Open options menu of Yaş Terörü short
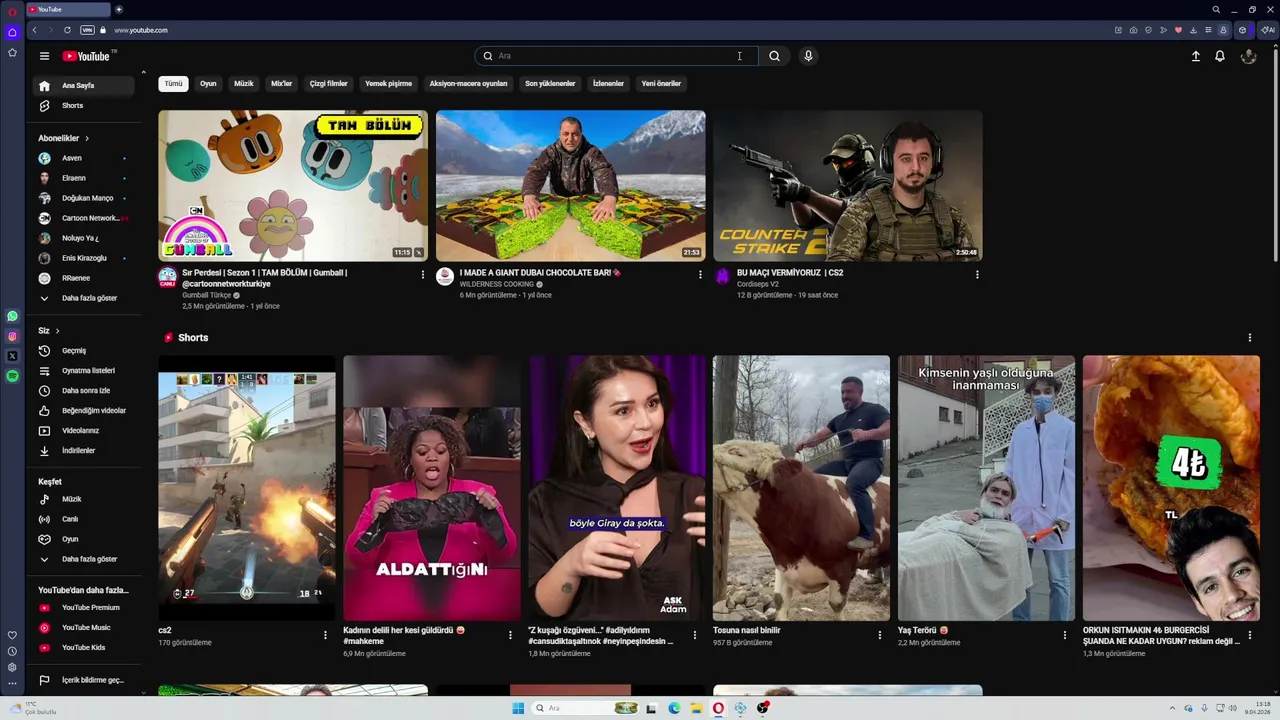The height and width of the screenshot is (720, 1280). tap(1065, 635)
